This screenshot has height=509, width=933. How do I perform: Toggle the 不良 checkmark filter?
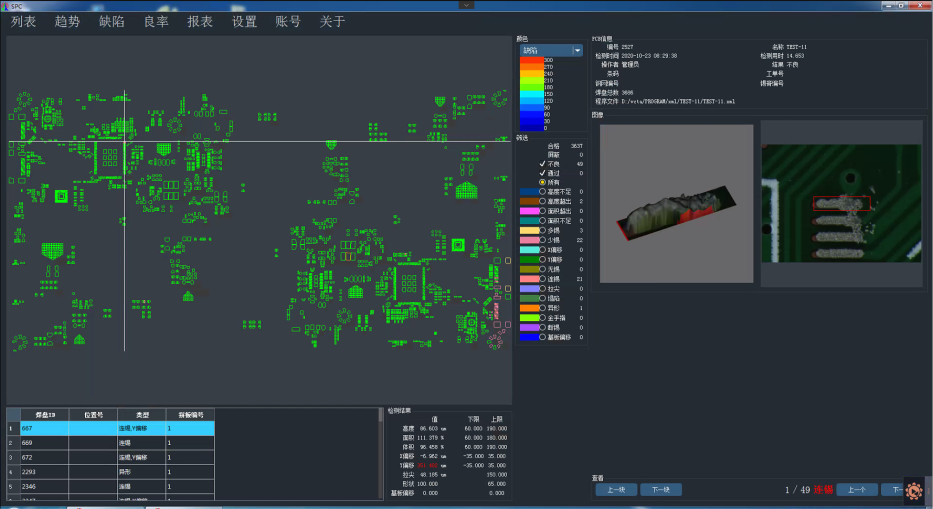(542, 163)
